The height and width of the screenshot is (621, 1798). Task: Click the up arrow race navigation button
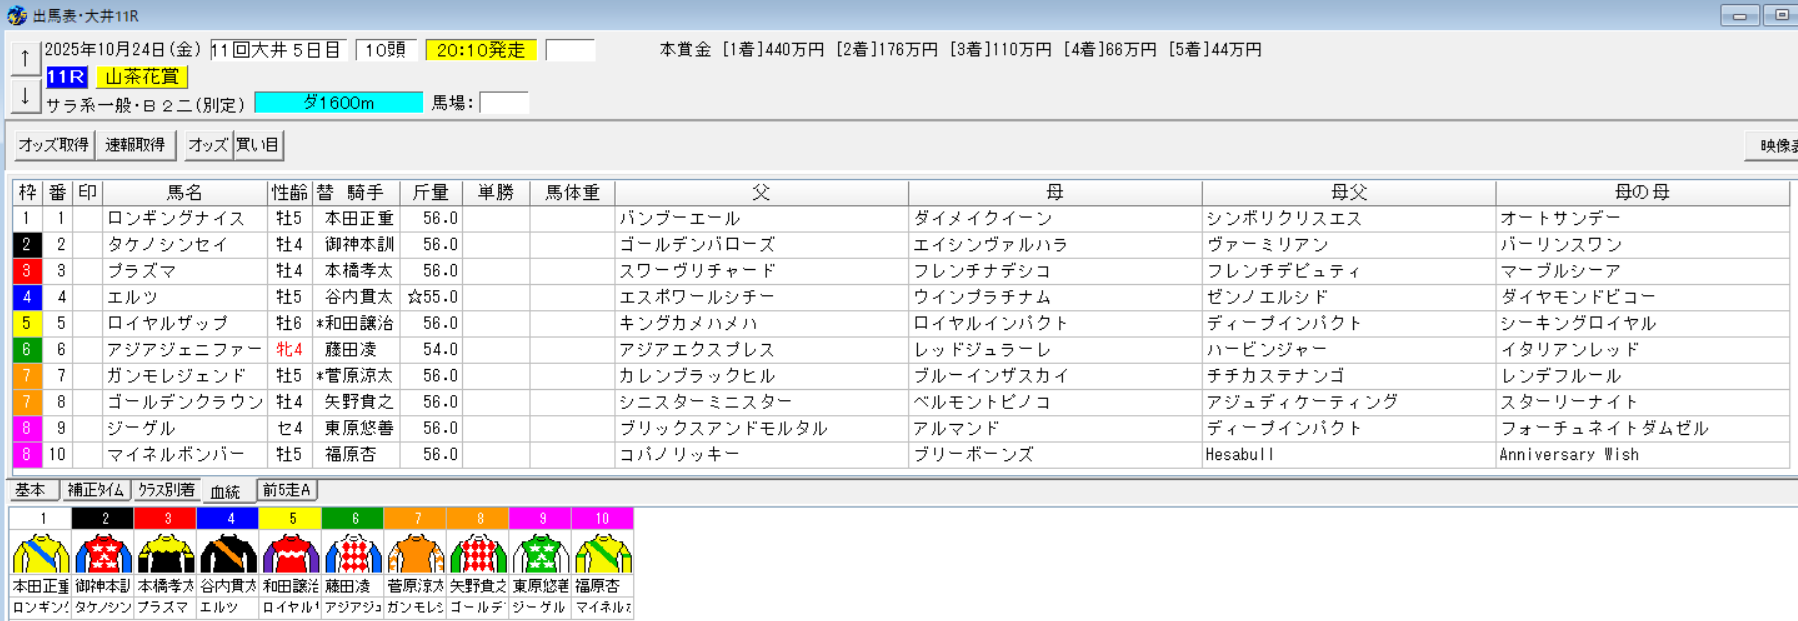pyautogui.click(x=25, y=58)
